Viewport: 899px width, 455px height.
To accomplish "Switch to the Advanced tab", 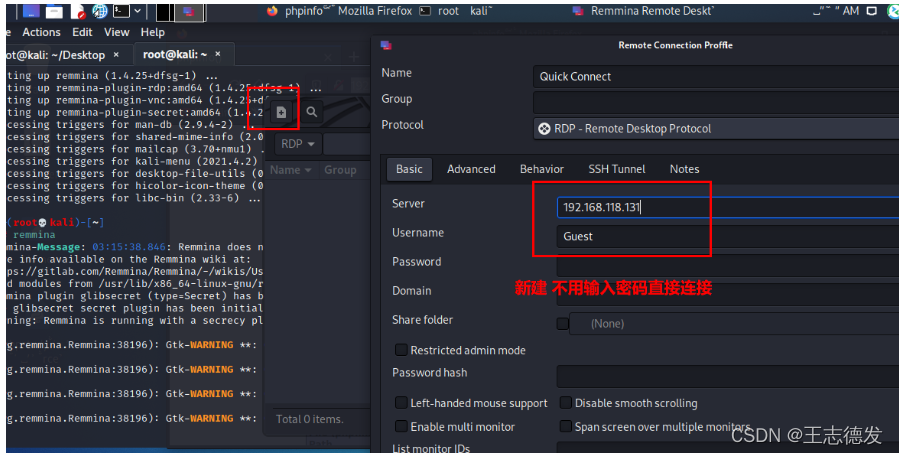I will click(471, 169).
